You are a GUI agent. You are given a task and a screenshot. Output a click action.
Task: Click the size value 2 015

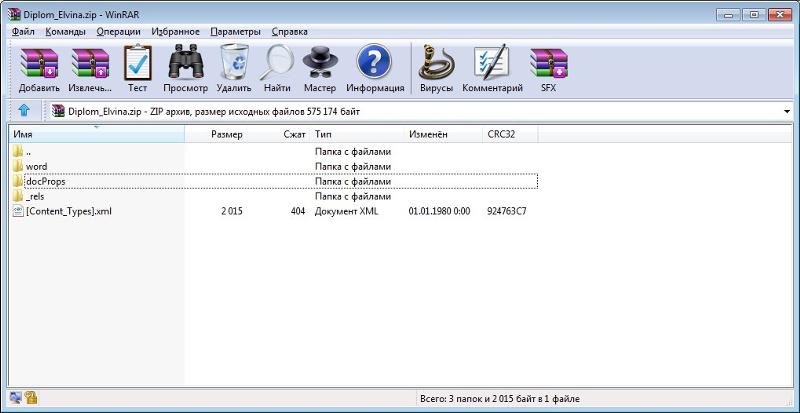tap(232, 211)
